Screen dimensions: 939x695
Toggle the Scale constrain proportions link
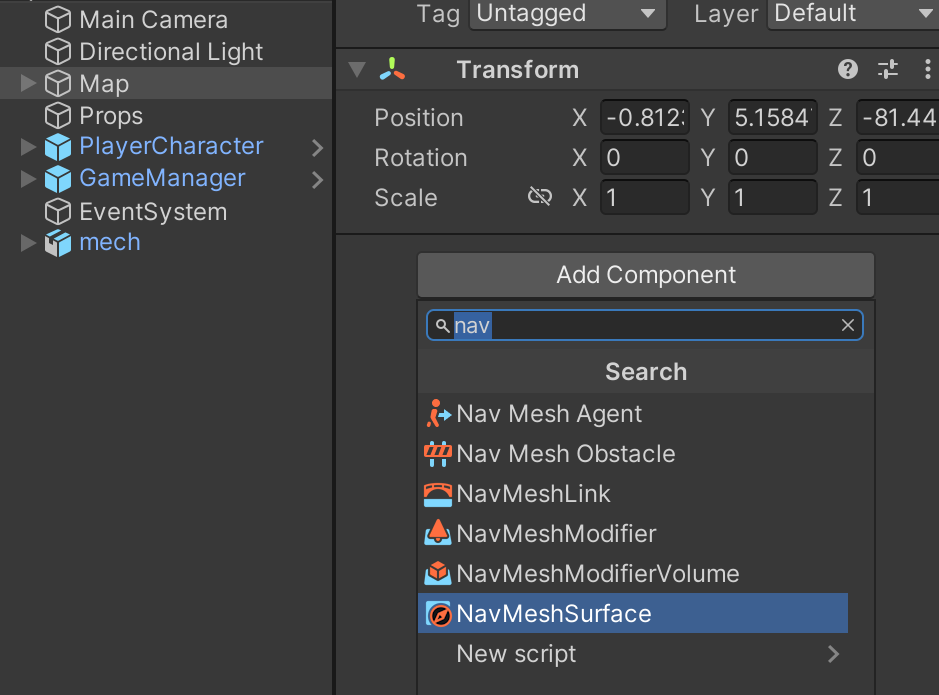(540, 197)
